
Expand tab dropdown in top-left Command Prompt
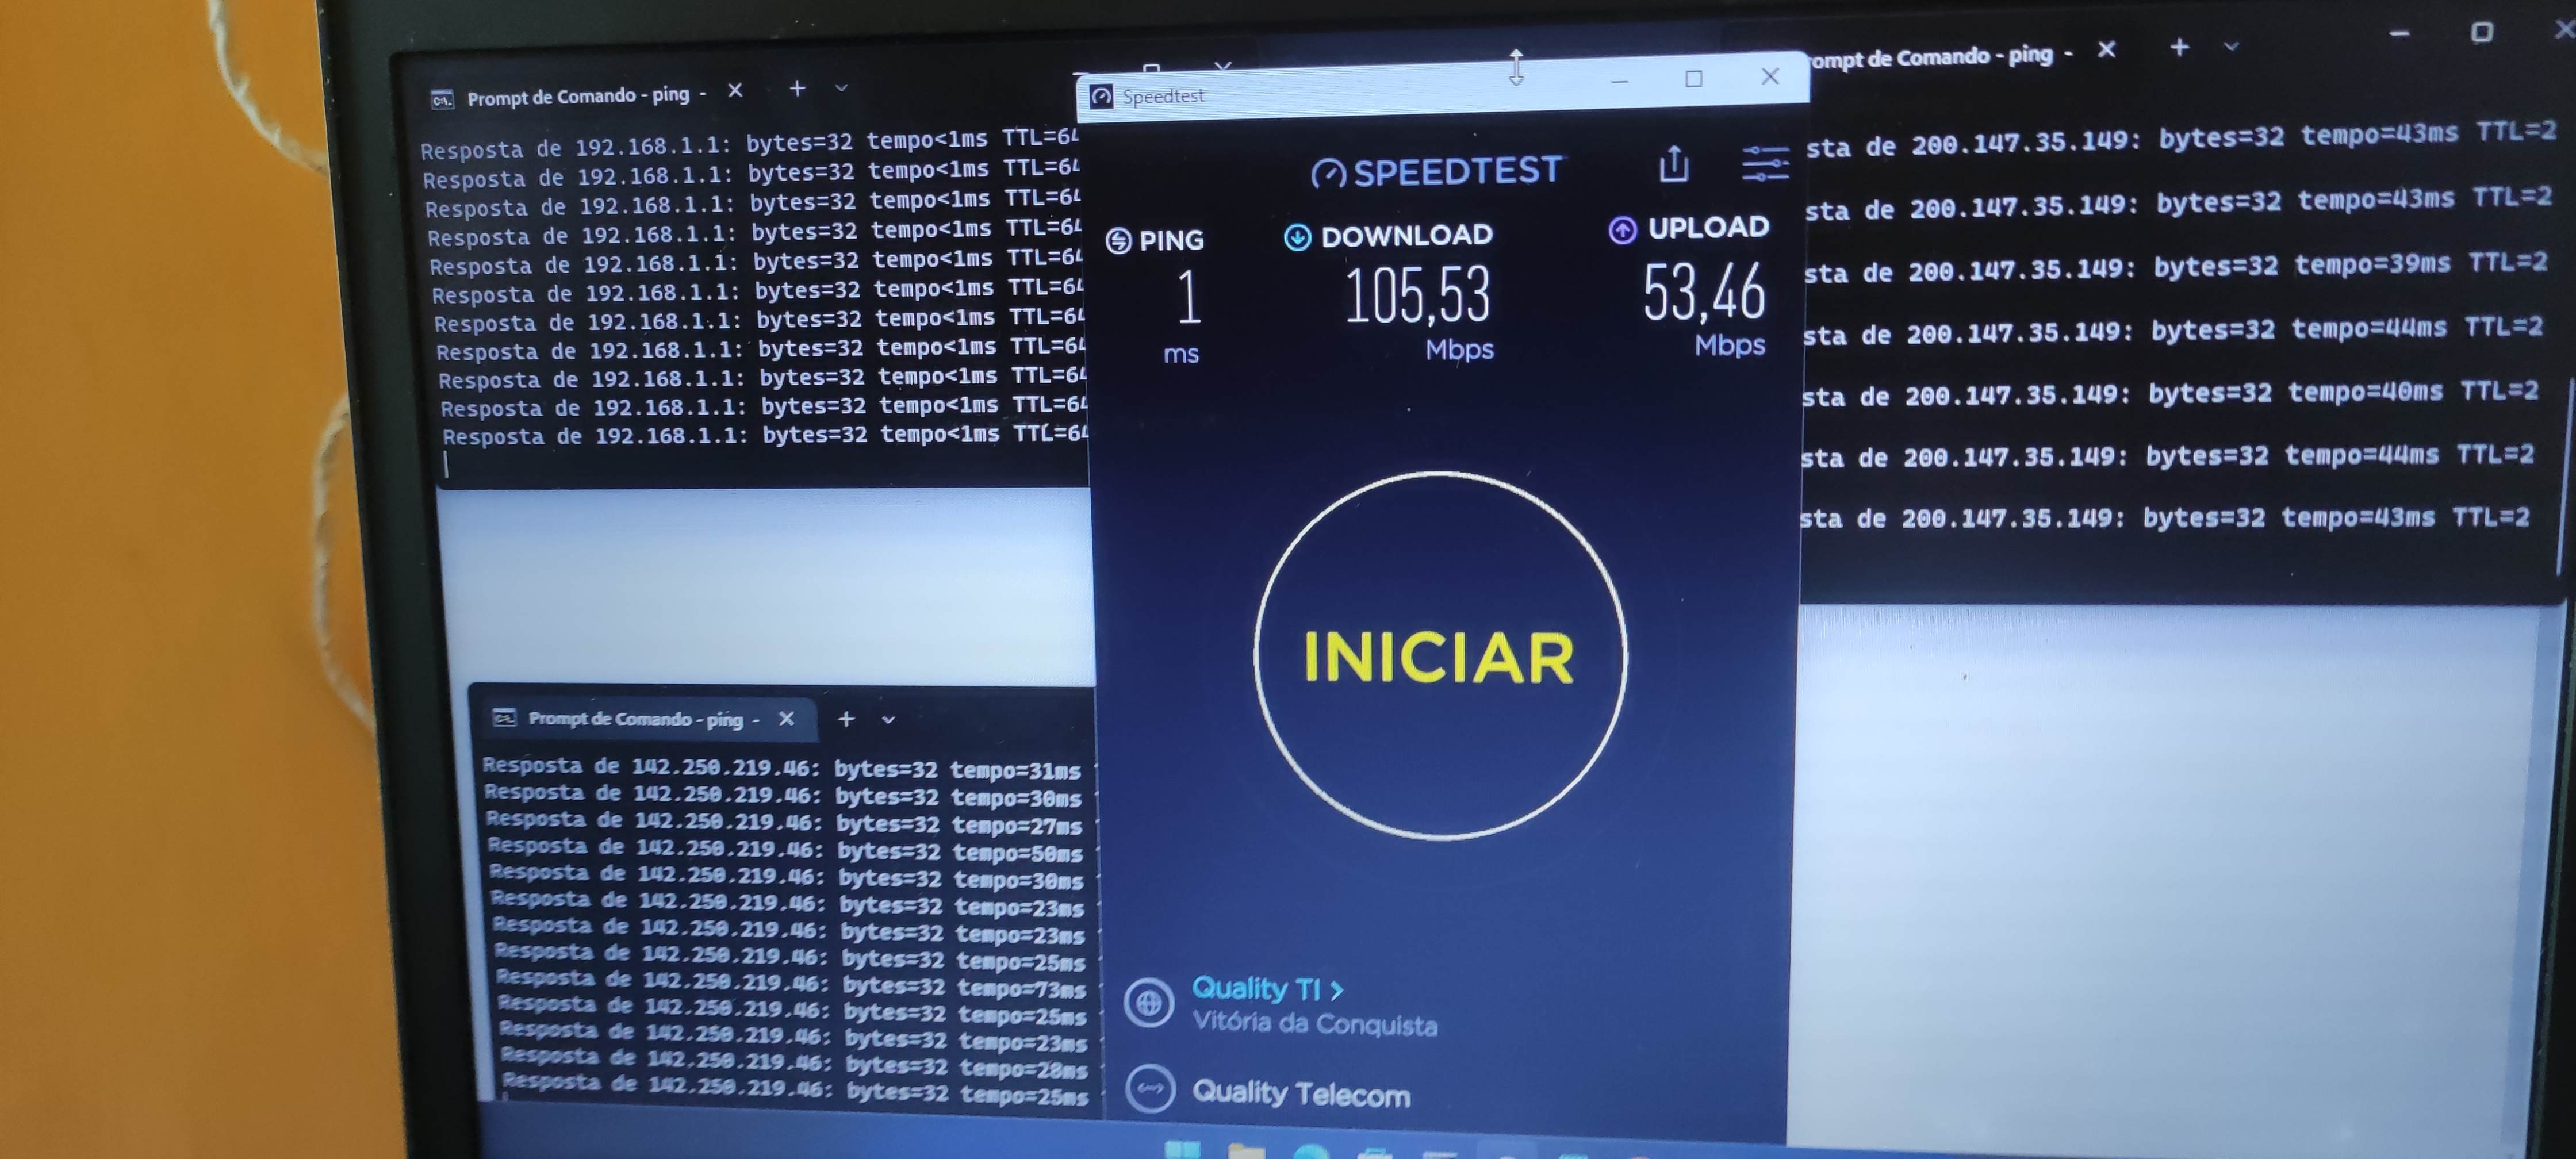(841, 88)
